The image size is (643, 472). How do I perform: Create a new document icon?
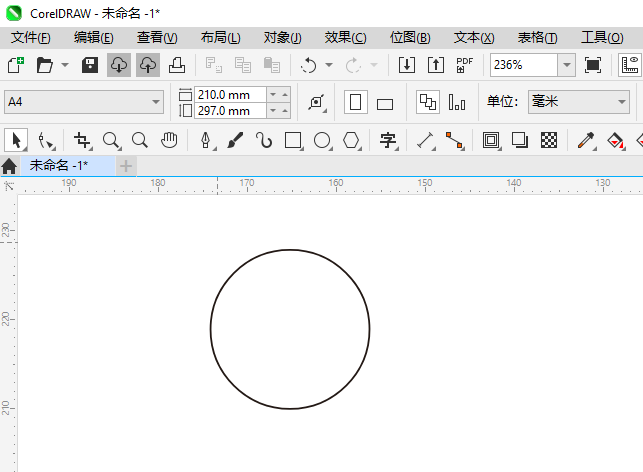(16, 65)
